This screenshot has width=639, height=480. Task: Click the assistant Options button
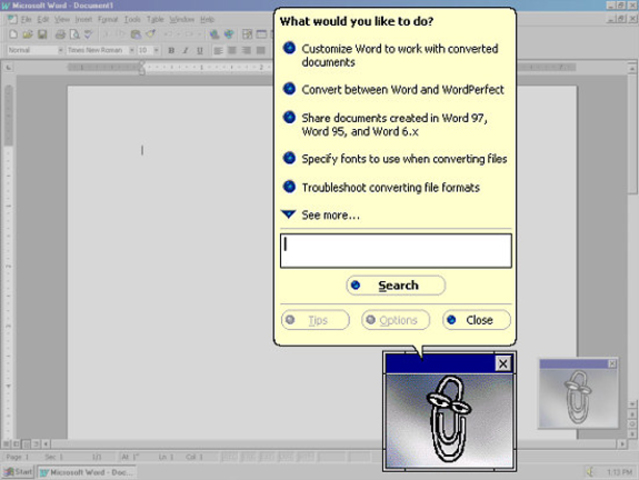click(396, 320)
